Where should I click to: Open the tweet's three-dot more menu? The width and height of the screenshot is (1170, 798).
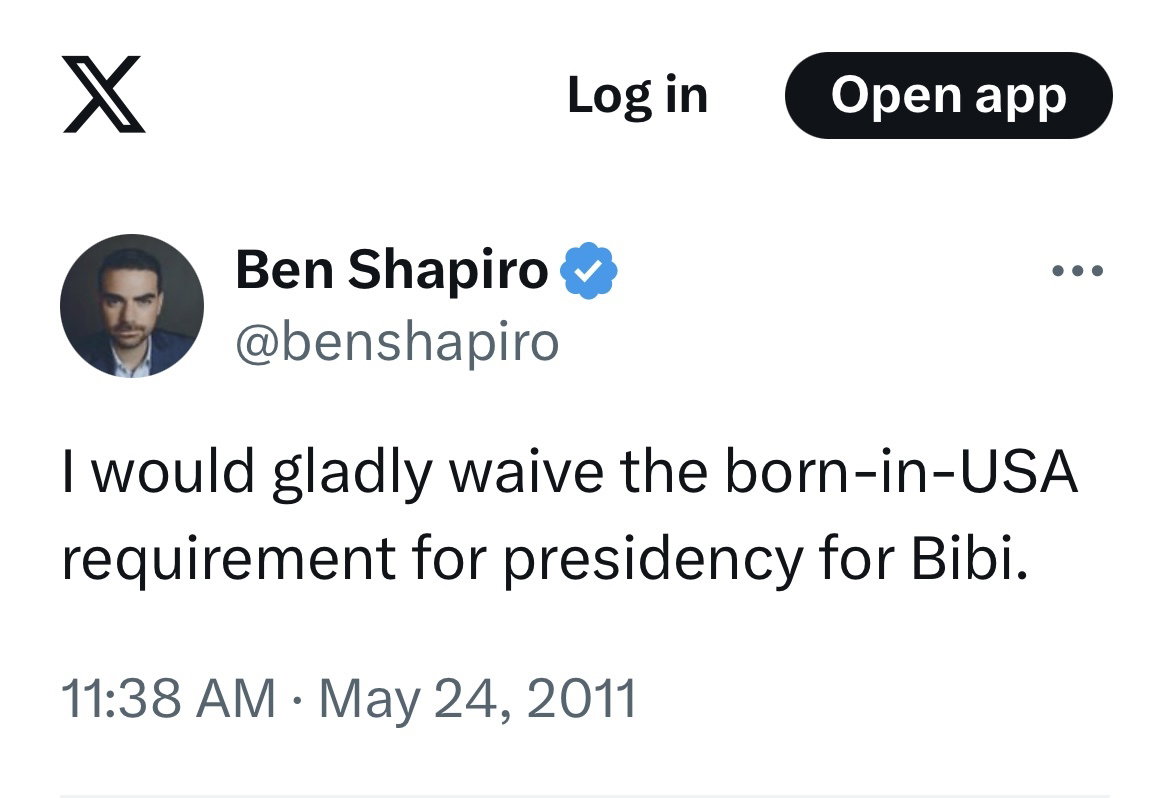[1077, 271]
